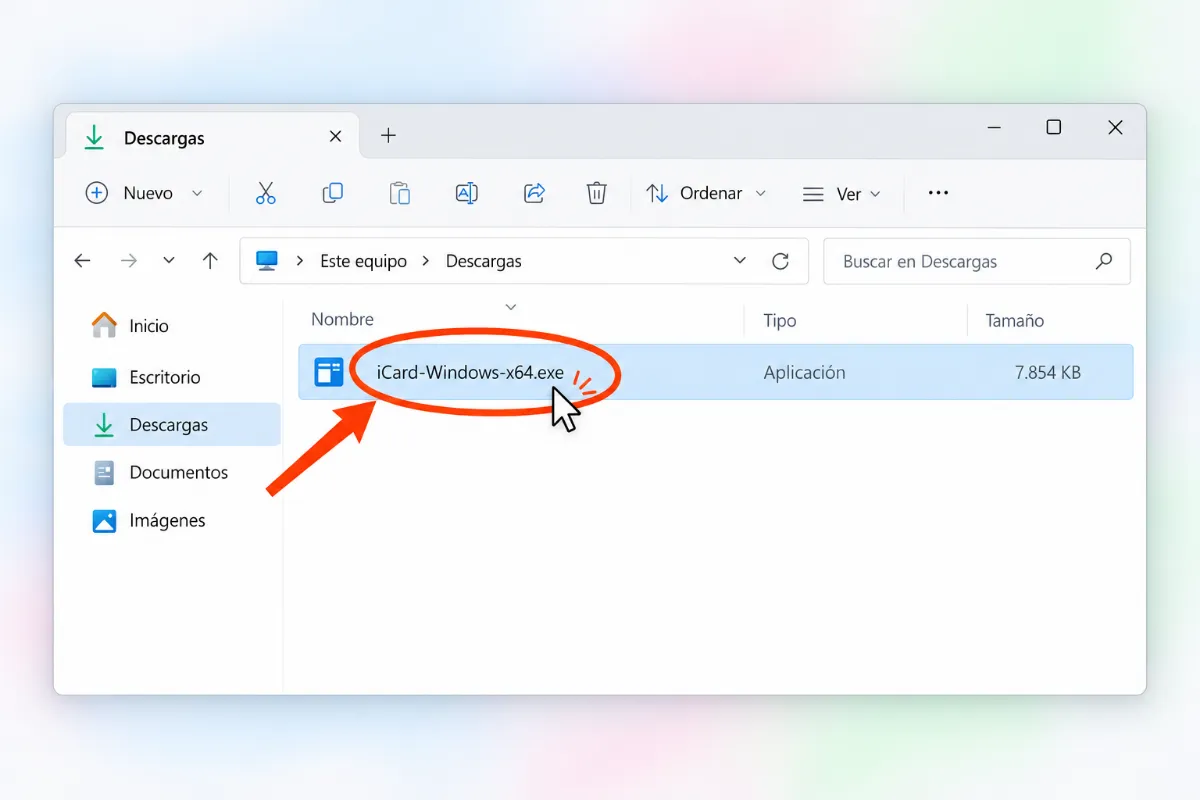Viewport: 1200px width, 800px height.
Task: Add a new tab with plus button
Action: click(389, 136)
